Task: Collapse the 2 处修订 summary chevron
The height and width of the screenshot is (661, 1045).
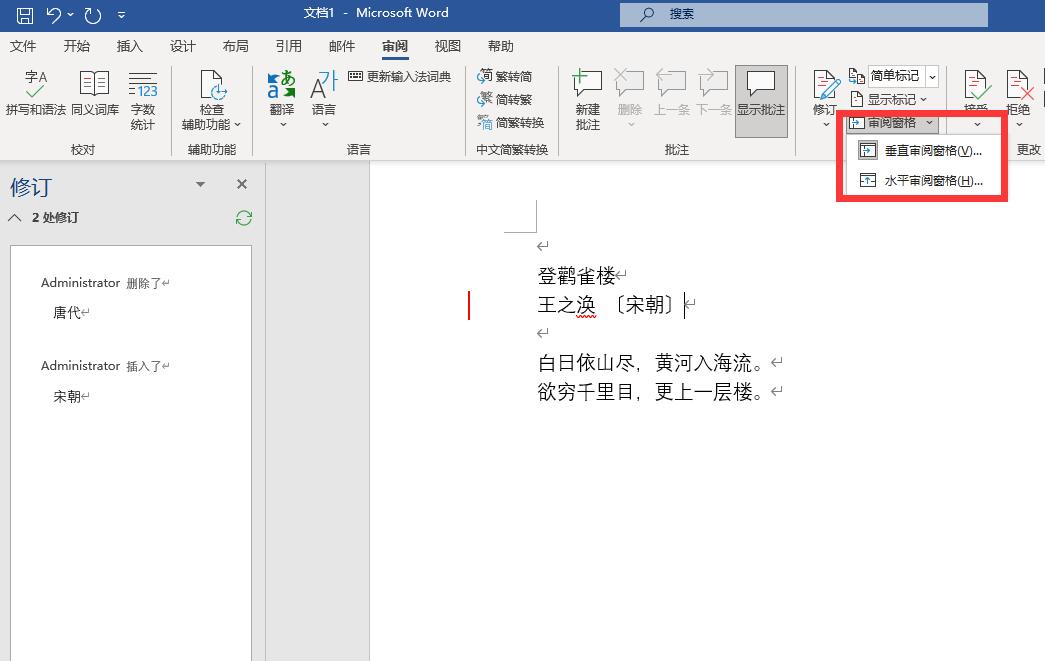Action: click(x=14, y=218)
